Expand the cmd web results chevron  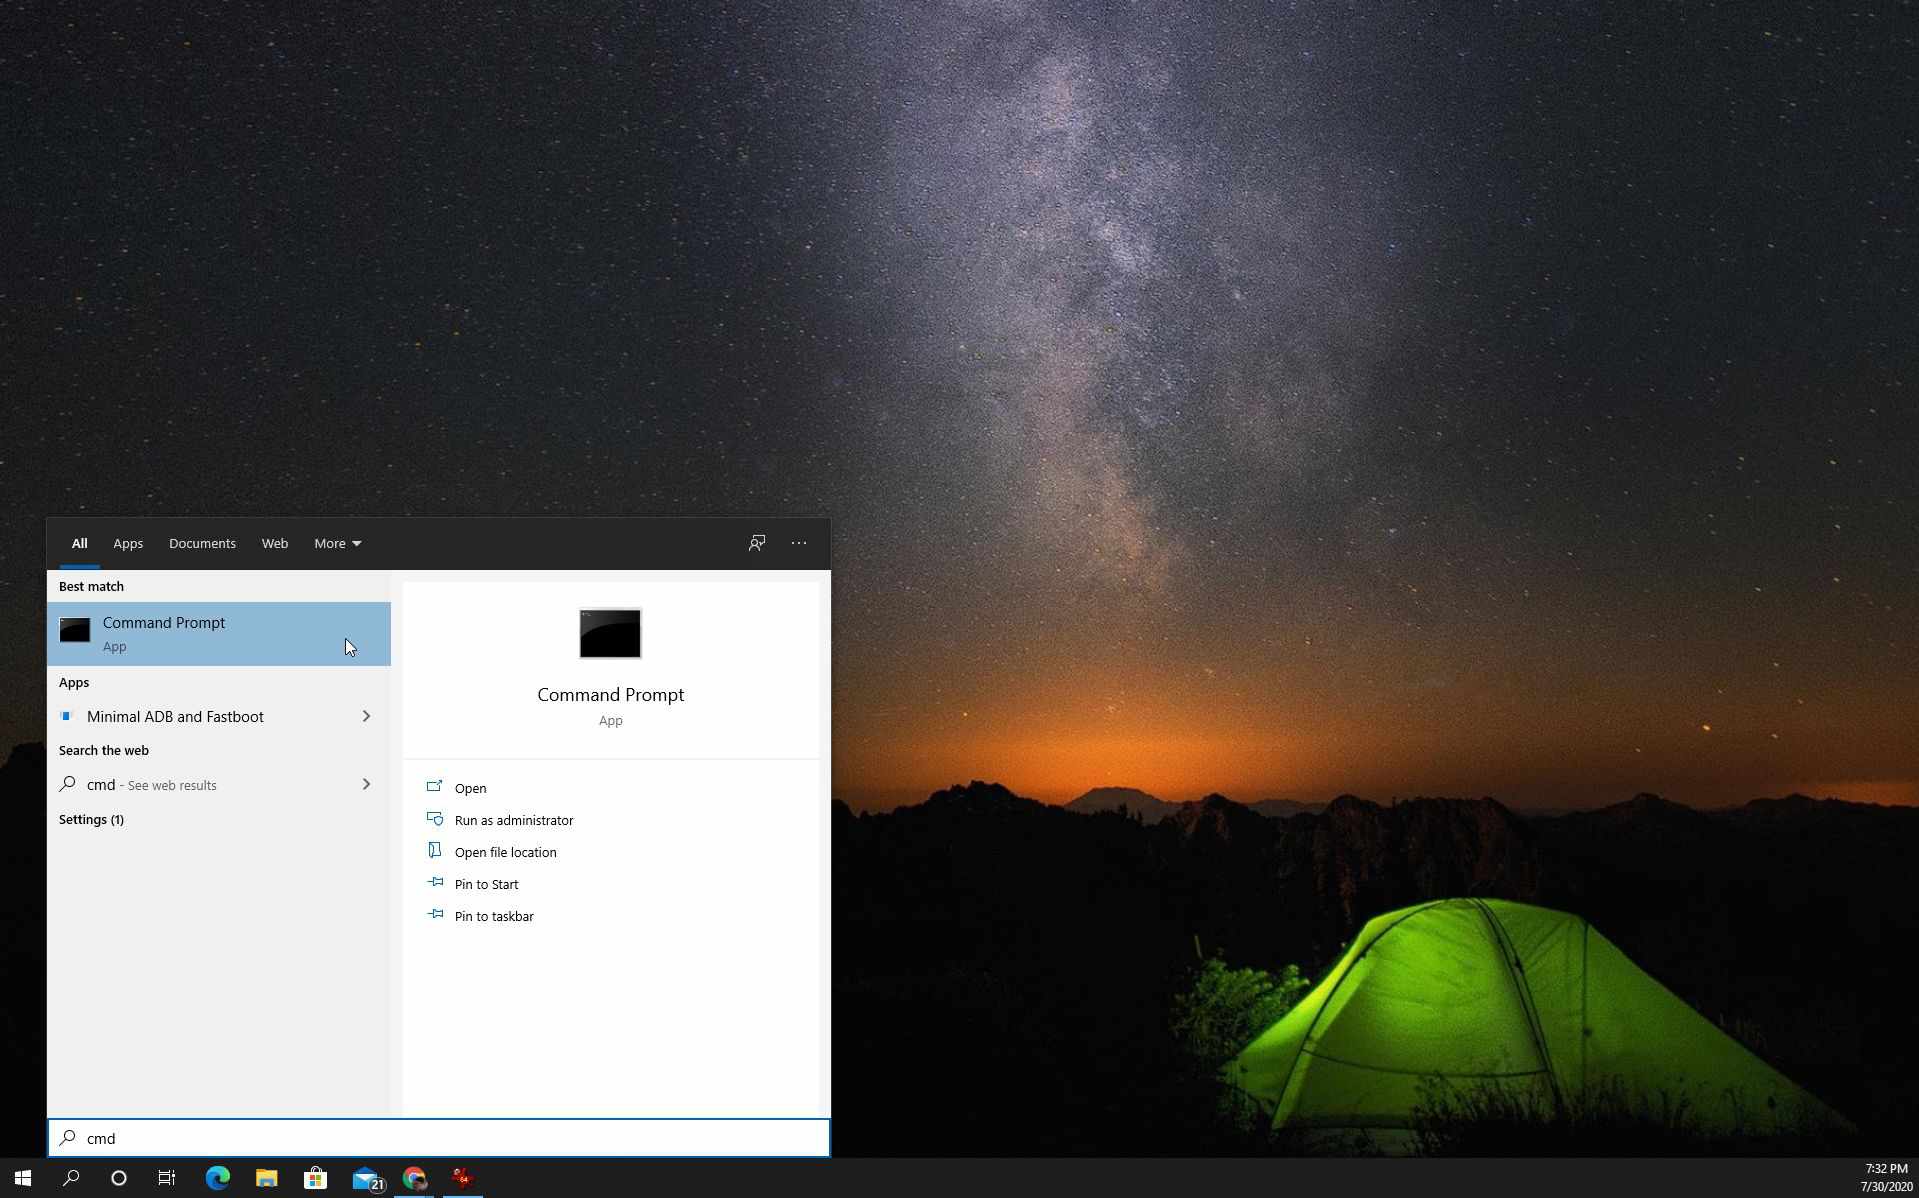pyautogui.click(x=366, y=784)
